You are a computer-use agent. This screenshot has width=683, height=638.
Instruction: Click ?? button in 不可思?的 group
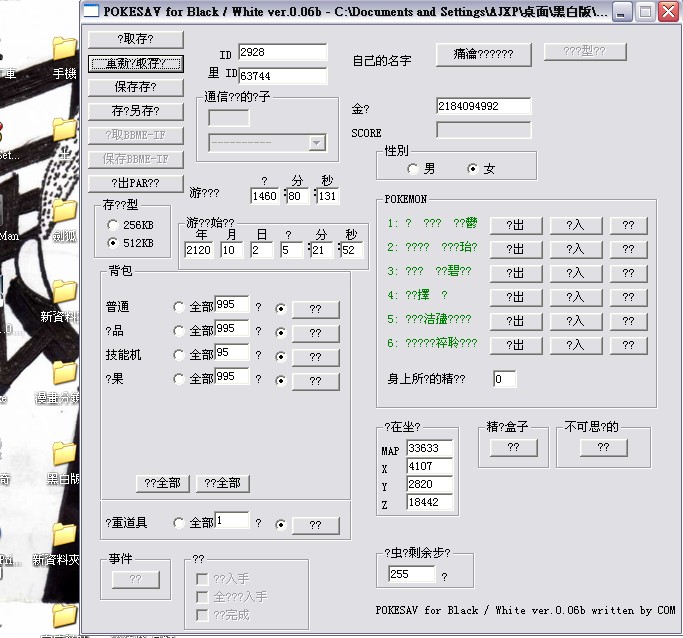coord(604,447)
